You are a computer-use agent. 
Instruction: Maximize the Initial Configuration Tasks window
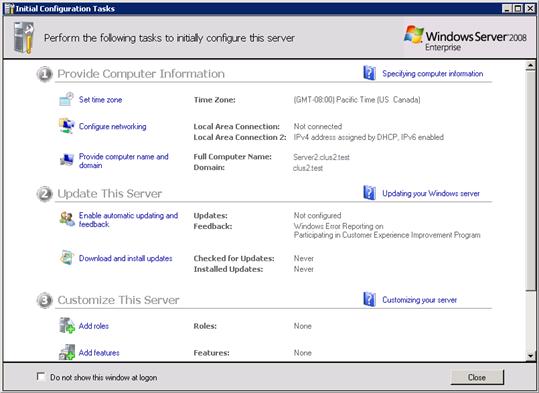(518, 9)
